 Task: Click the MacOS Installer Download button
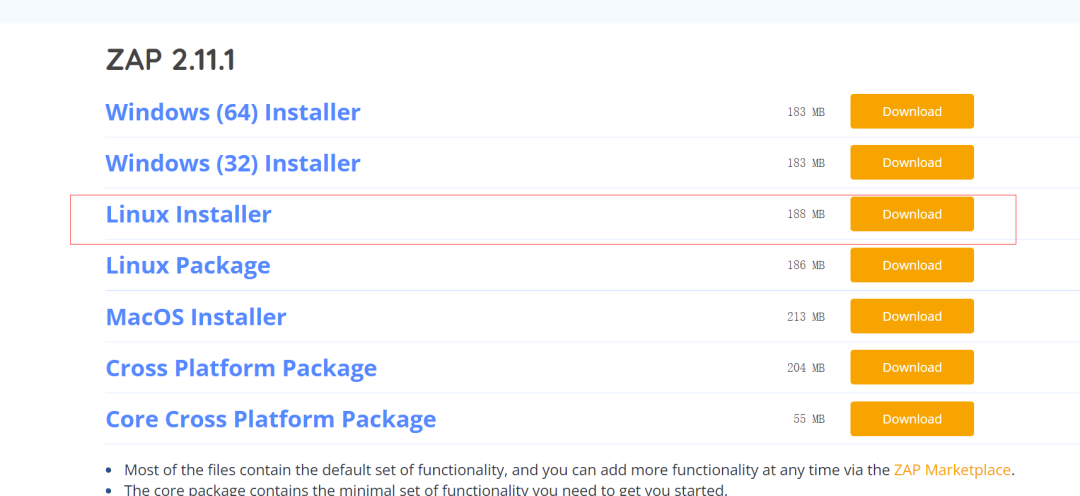912,316
